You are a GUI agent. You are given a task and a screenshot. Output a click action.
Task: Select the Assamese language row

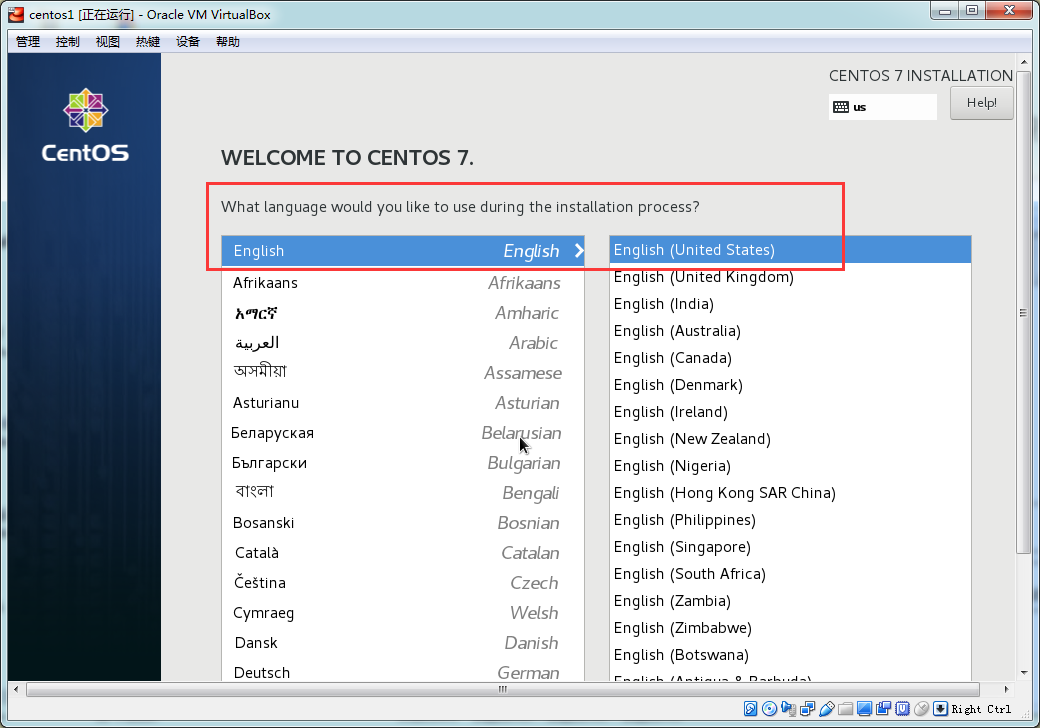click(x=403, y=373)
